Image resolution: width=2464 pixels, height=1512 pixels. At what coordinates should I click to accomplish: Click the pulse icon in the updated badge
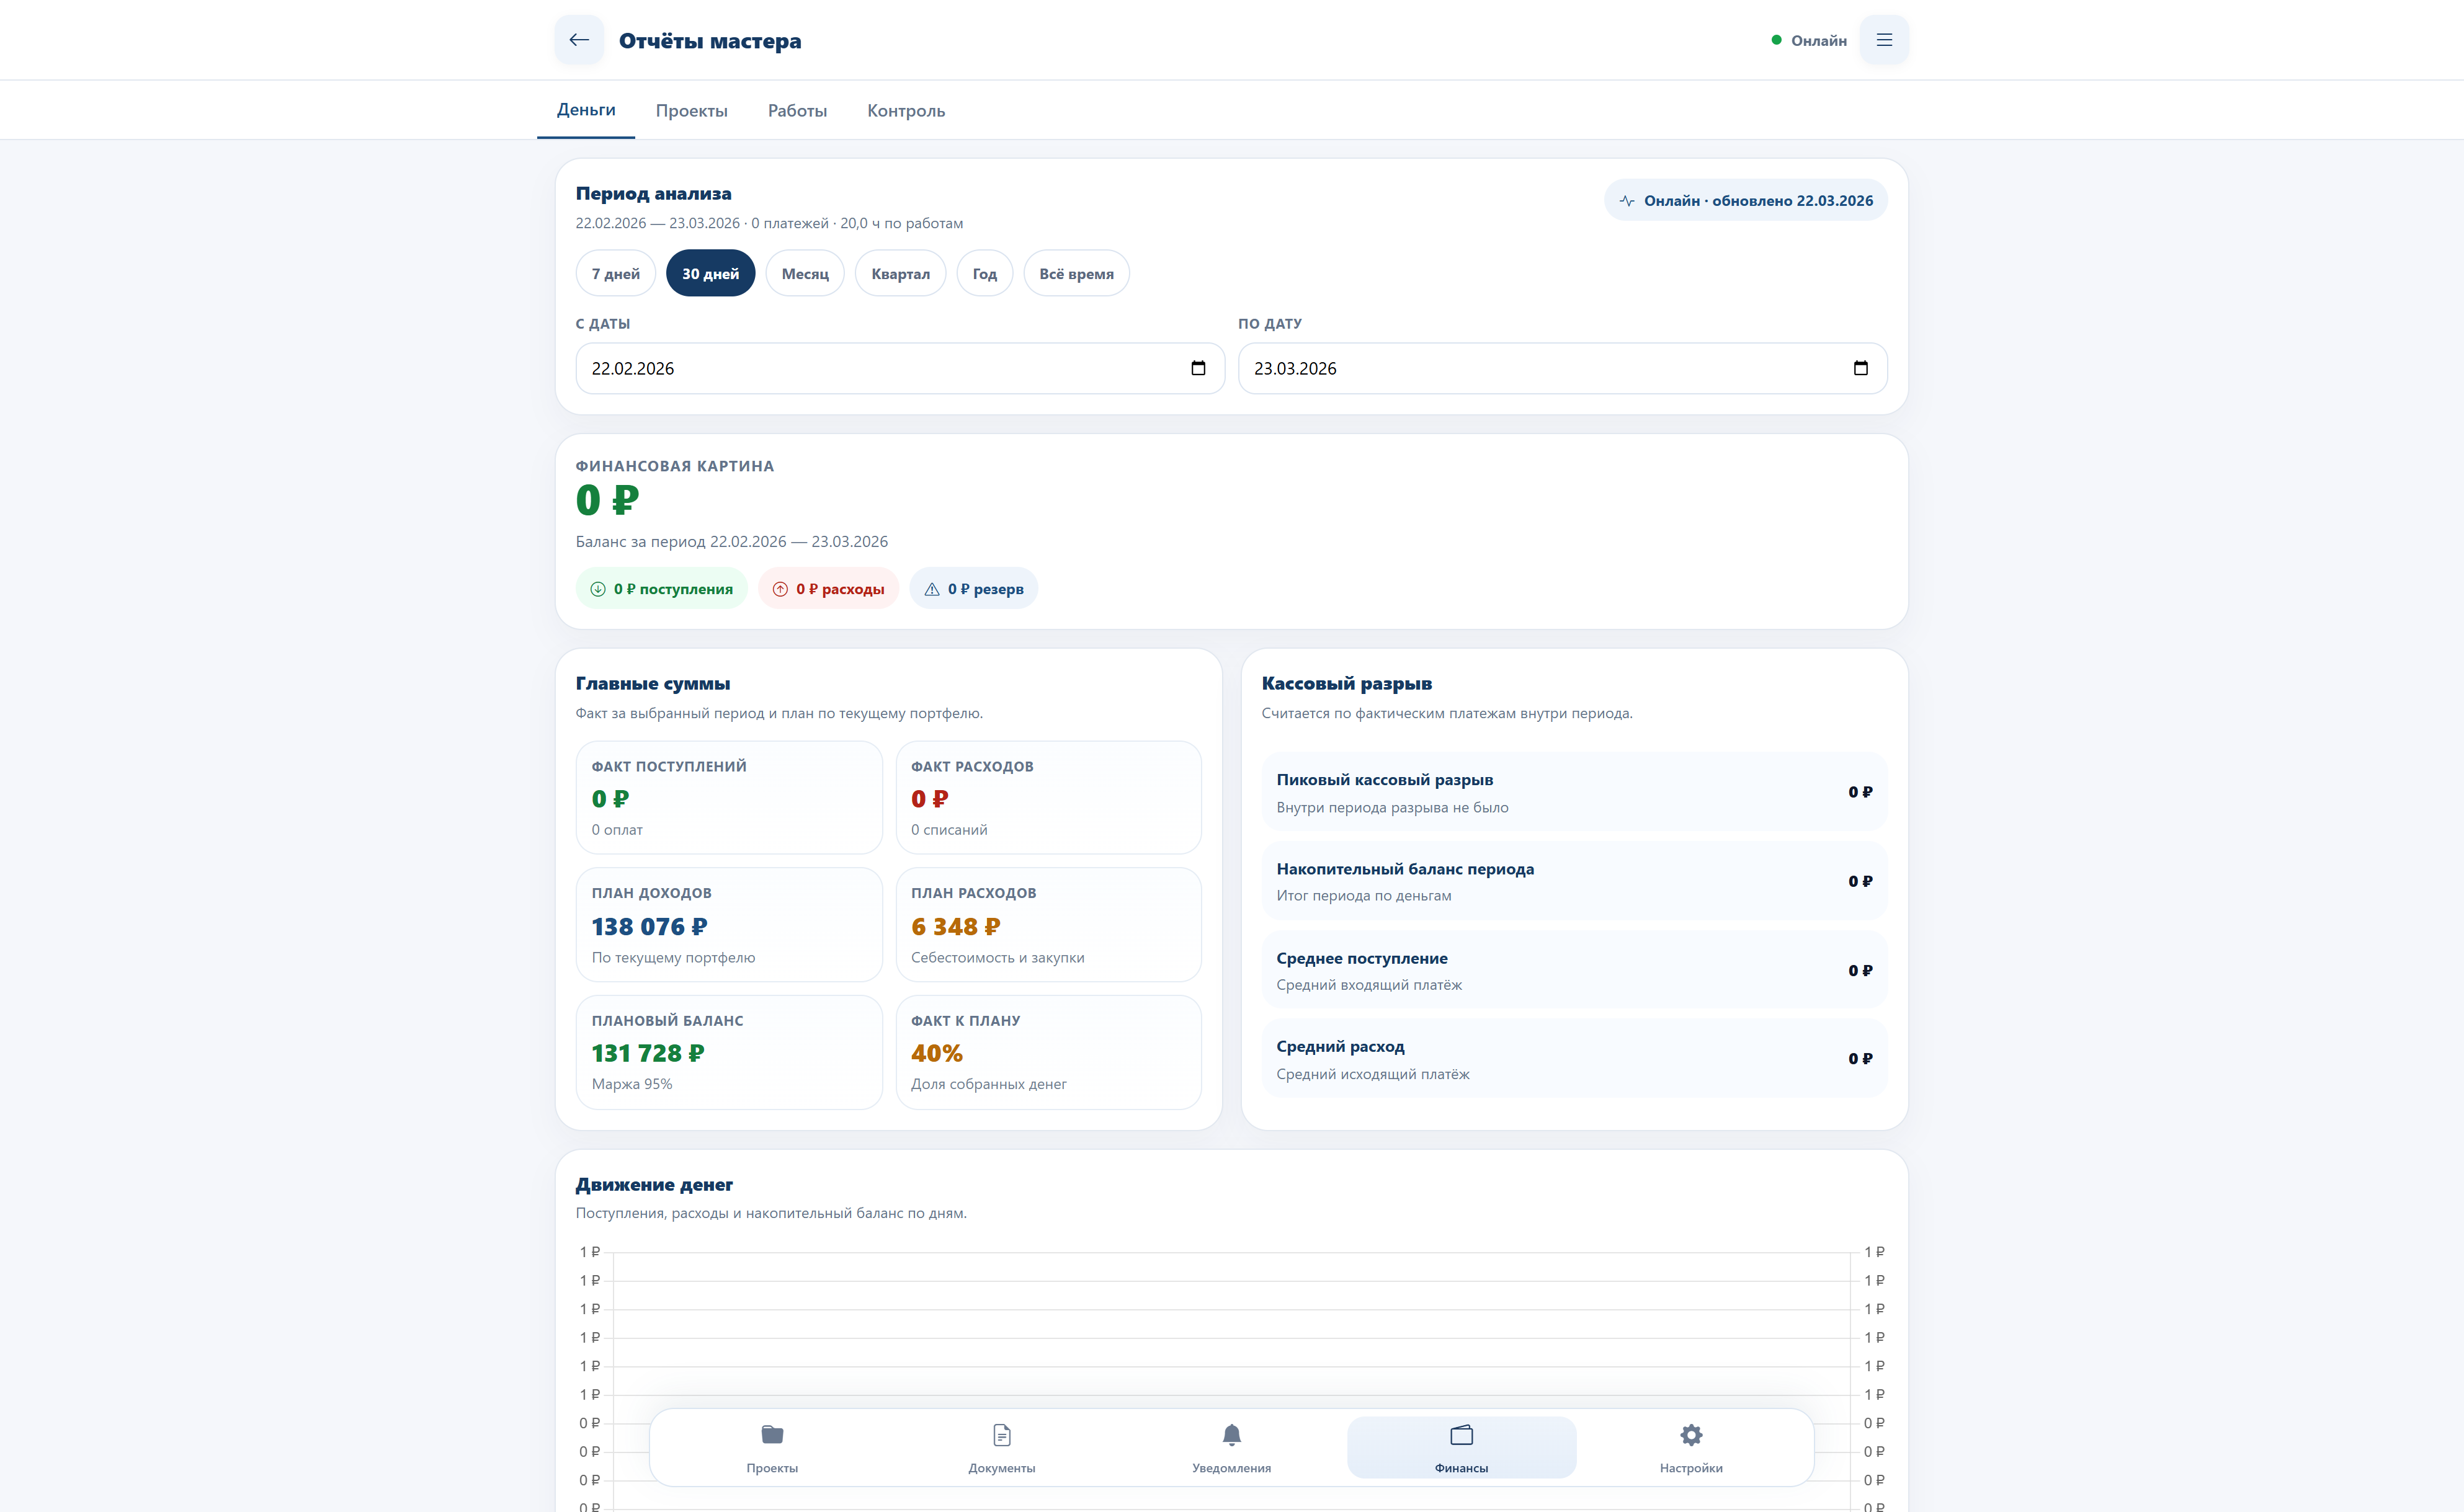click(1627, 201)
